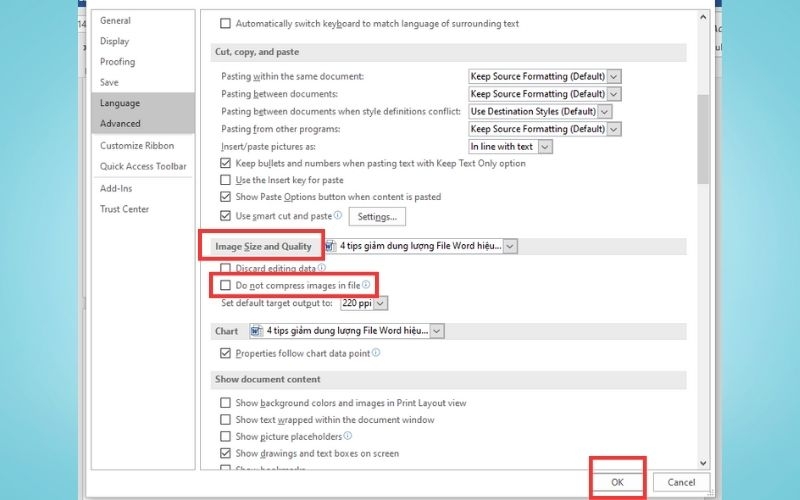The height and width of the screenshot is (500, 800).
Task: Enable Show picture placeholders checkbox
Action: (x=225, y=437)
